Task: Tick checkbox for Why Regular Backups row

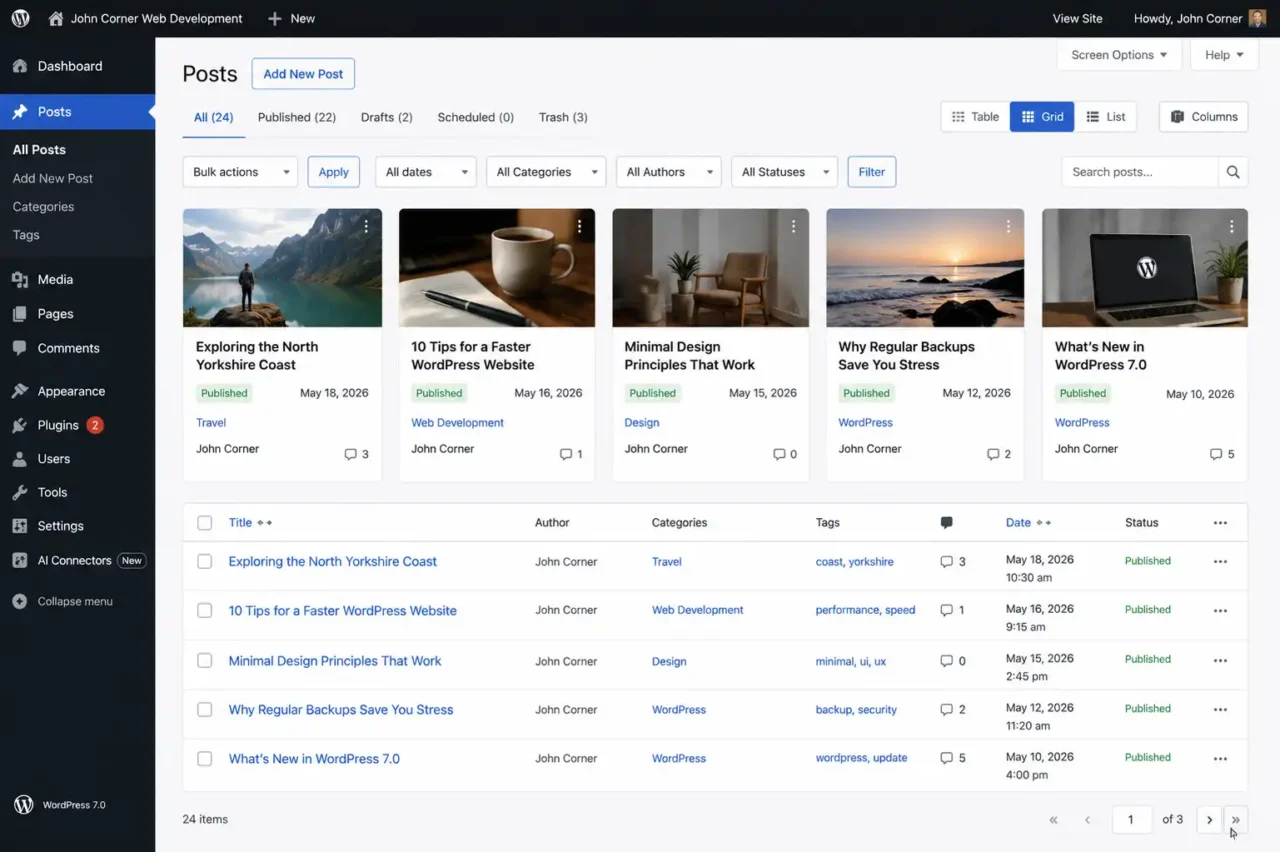Action: [205, 710]
